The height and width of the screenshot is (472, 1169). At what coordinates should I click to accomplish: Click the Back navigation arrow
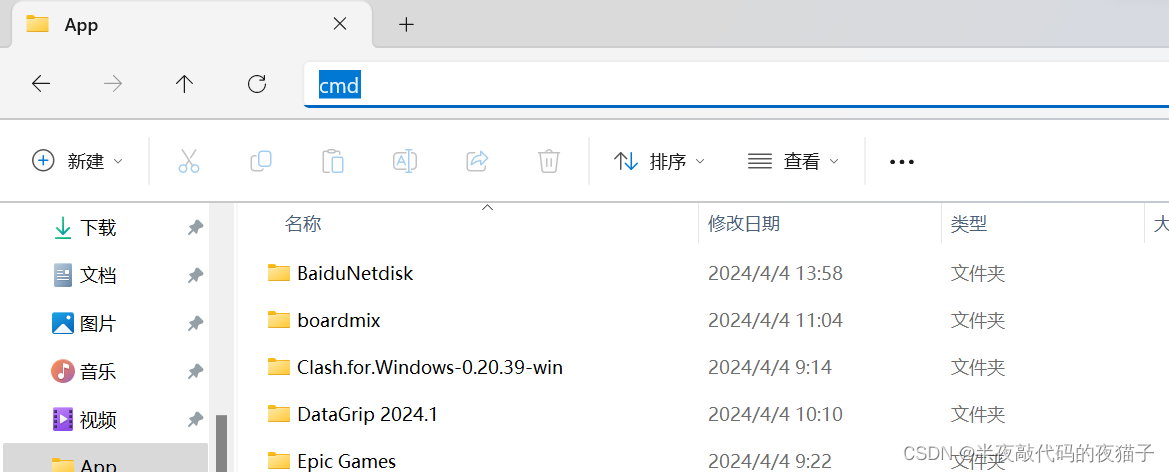pyautogui.click(x=41, y=84)
